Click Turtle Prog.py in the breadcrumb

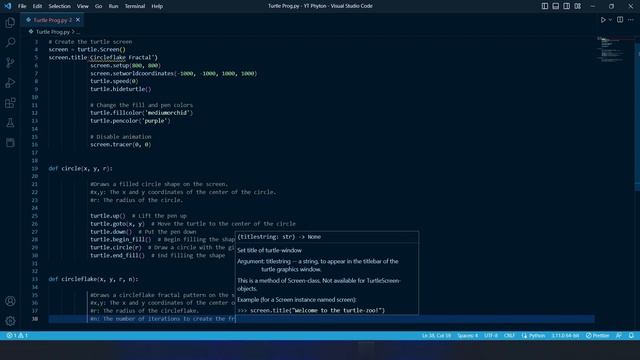click(x=53, y=31)
